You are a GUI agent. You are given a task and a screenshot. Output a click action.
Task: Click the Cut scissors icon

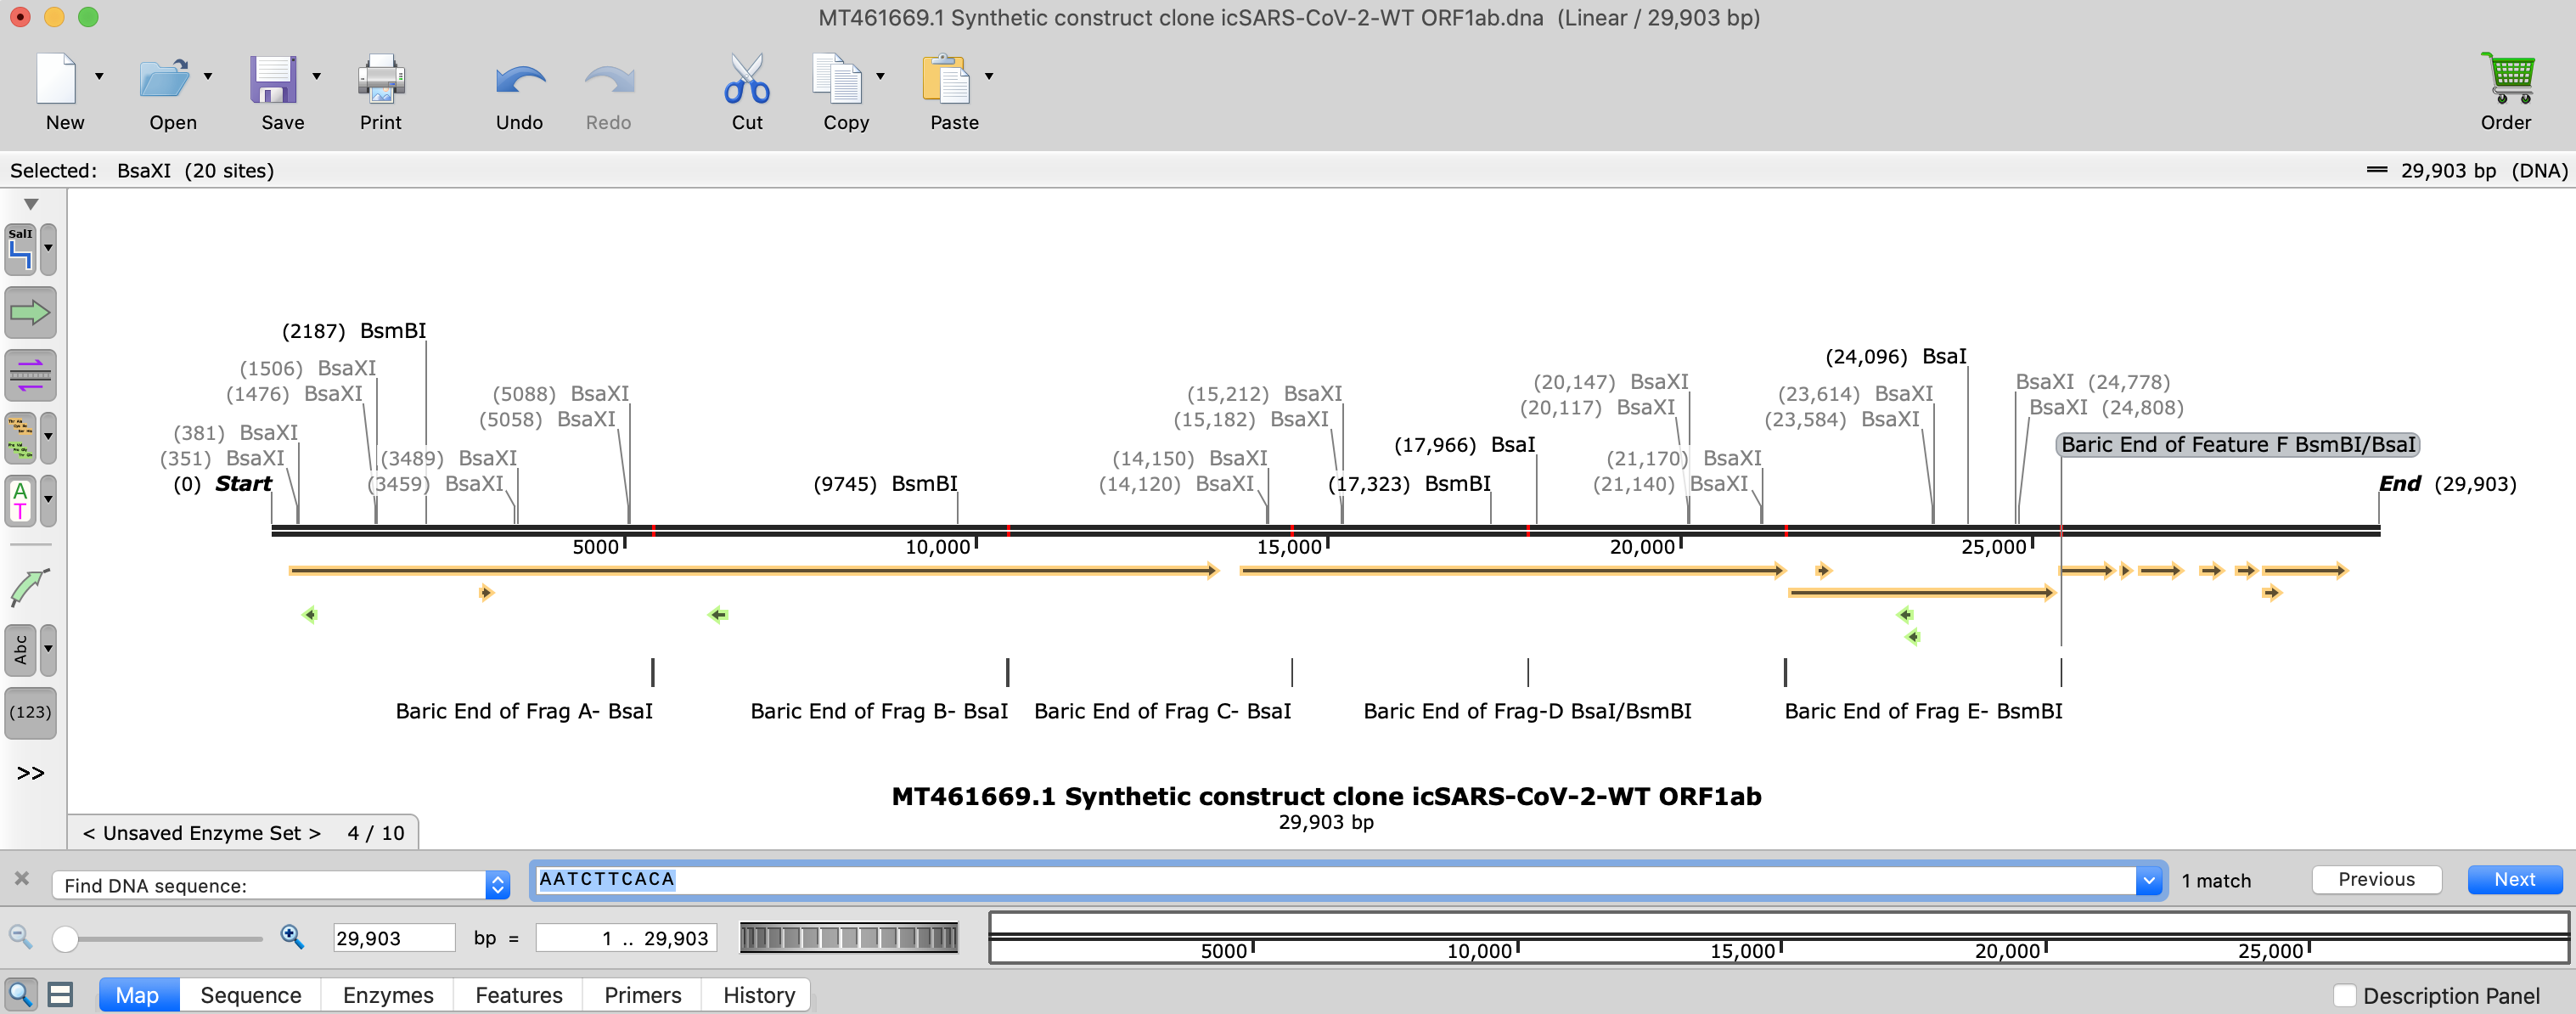click(x=746, y=79)
